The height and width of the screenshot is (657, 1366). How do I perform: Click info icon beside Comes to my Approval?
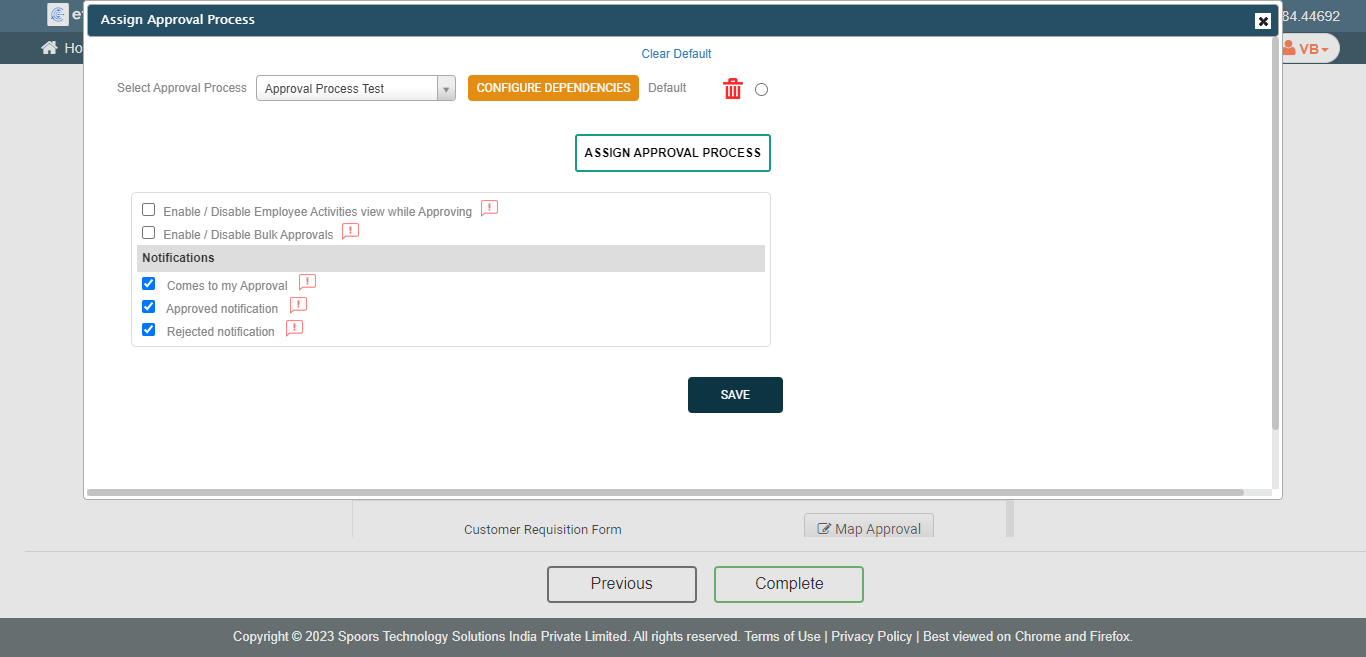tap(307, 283)
